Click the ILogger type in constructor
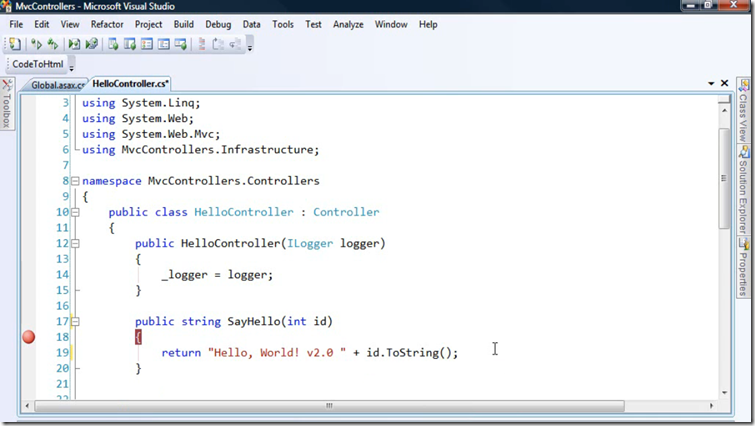 [x=310, y=244]
